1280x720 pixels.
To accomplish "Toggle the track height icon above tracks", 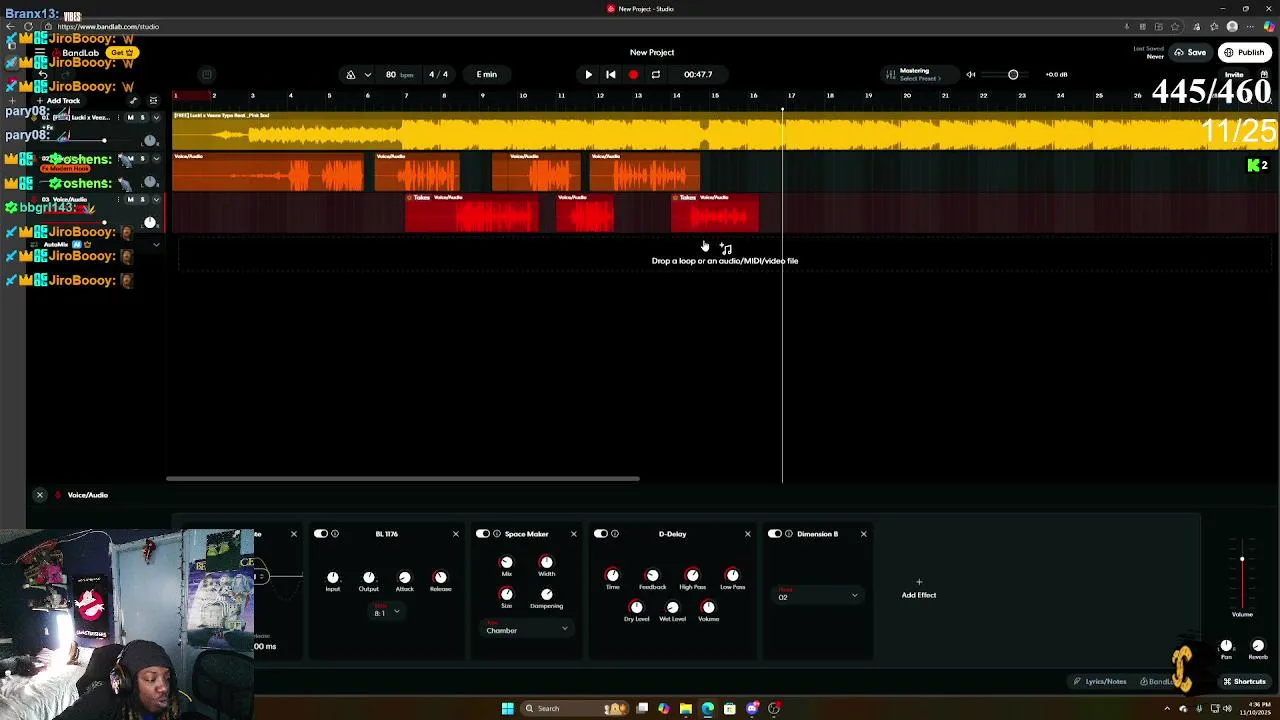I will [153, 101].
